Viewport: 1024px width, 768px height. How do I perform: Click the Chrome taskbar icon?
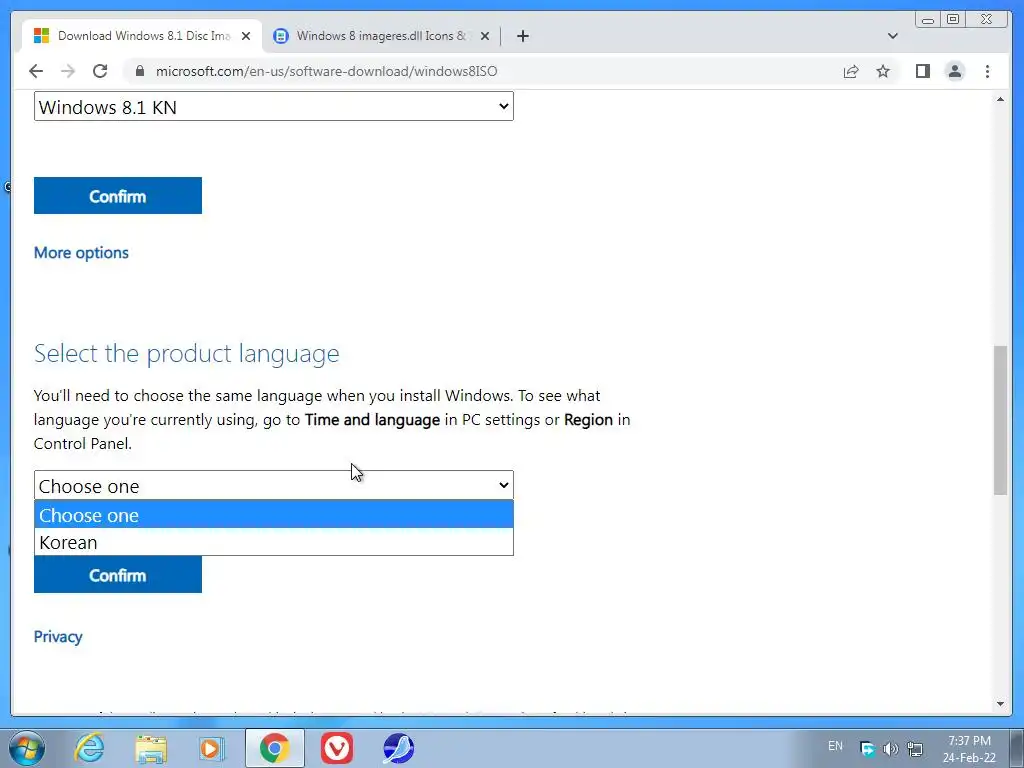pos(275,748)
